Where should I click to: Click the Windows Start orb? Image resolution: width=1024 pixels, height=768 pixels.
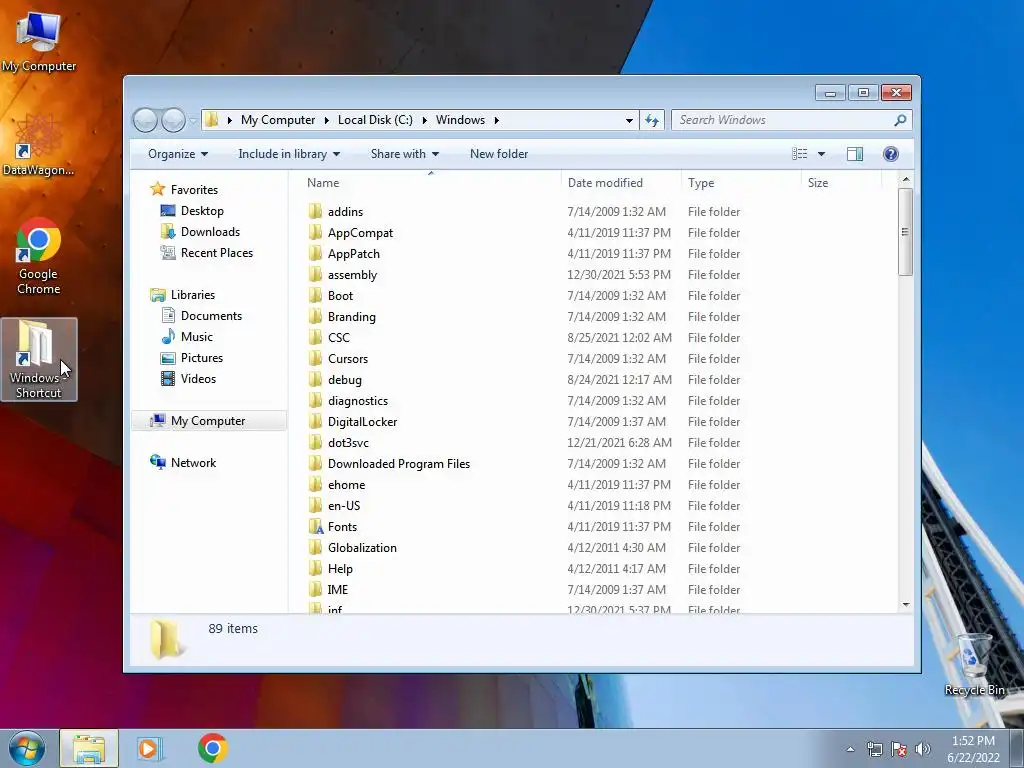pos(27,748)
